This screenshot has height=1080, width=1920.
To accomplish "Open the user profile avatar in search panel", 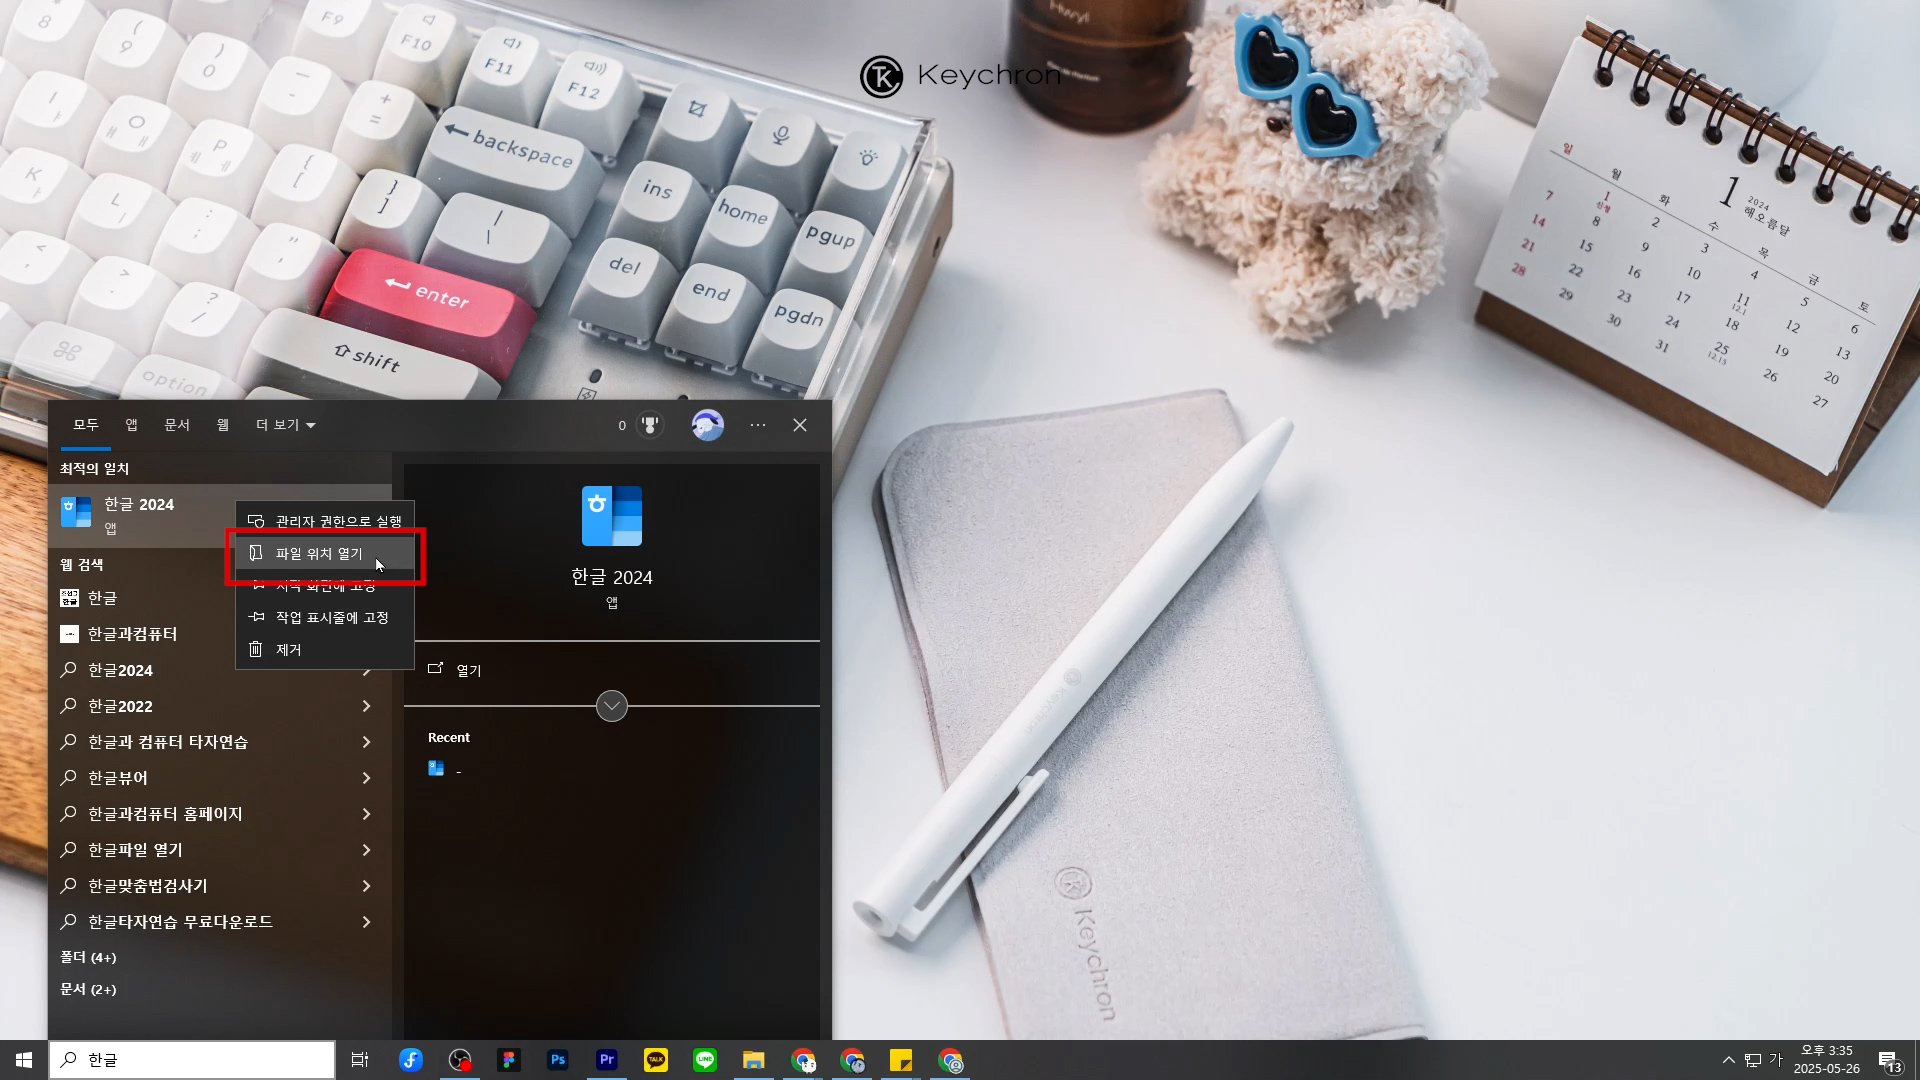I will pyautogui.click(x=708, y=425).
